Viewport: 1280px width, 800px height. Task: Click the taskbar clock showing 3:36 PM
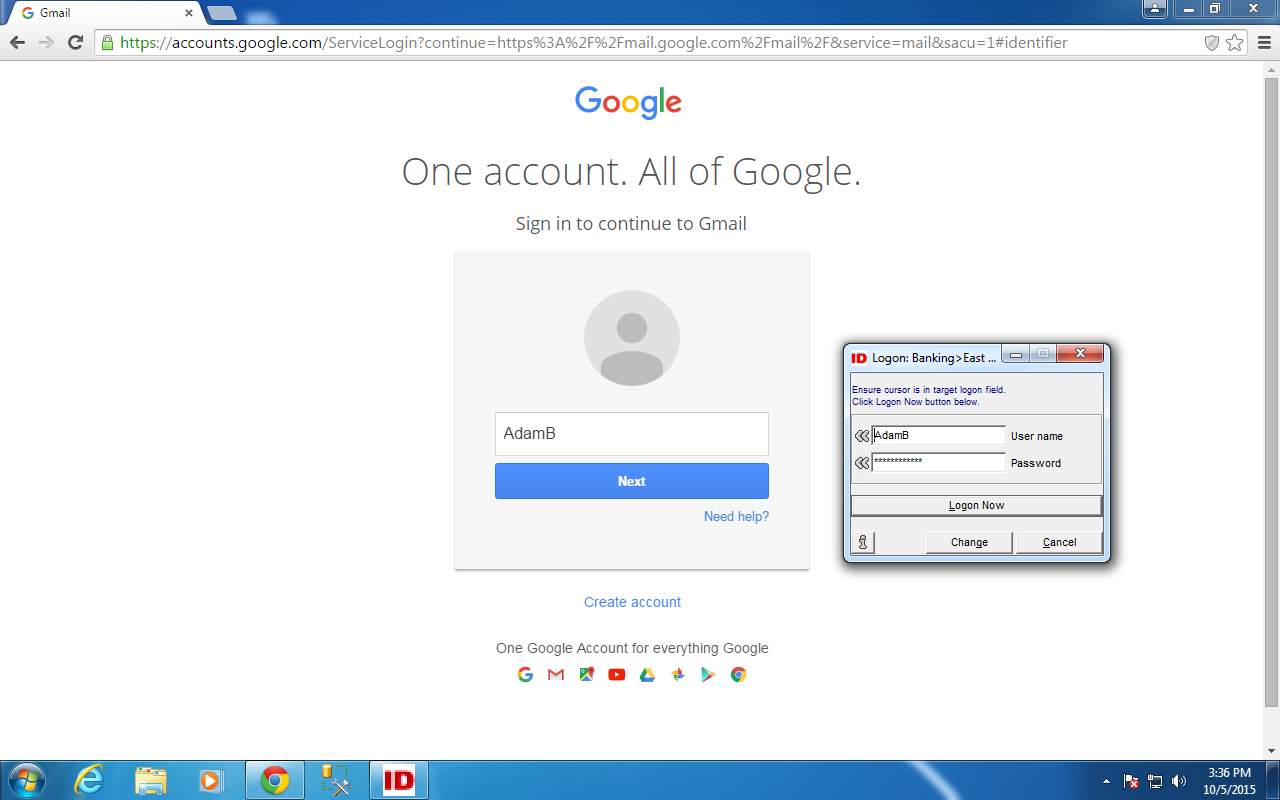(1229, 781)
